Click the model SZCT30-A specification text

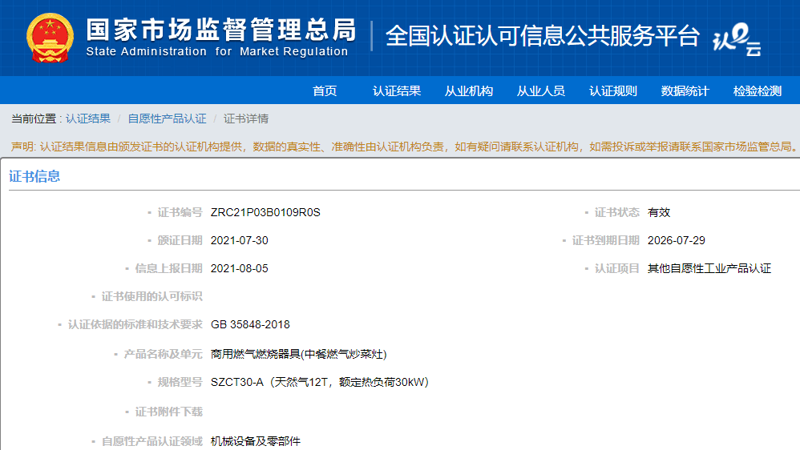click(319, 382)
